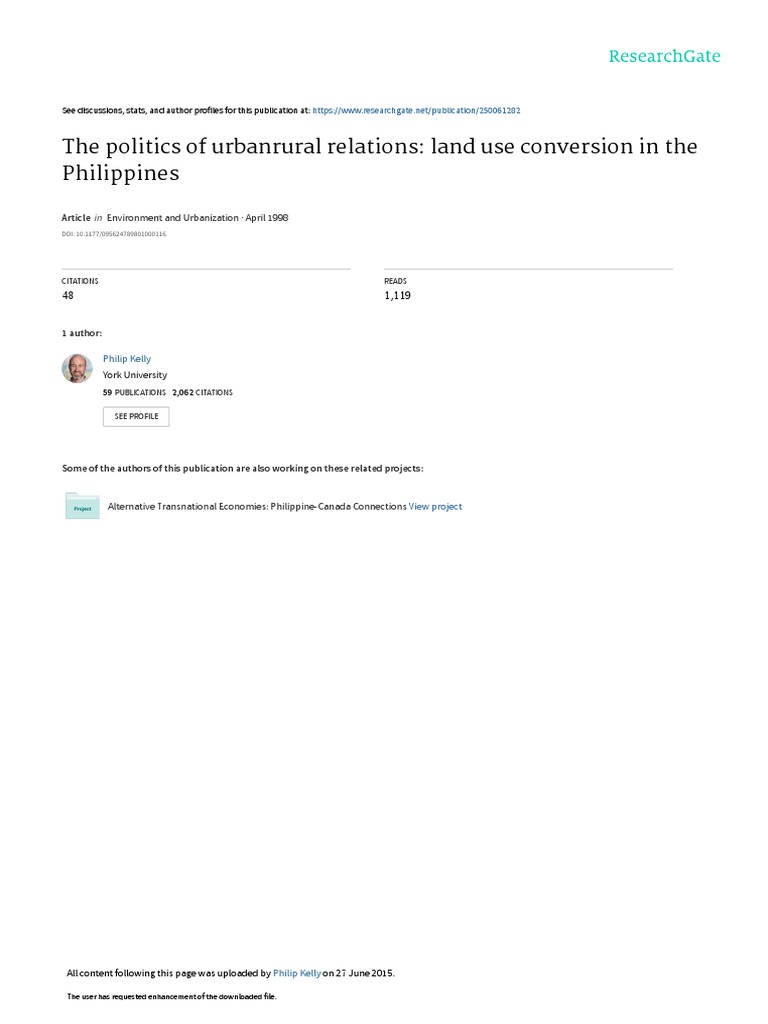Click the 2,062 Citations author stat
Screen dimensions: 768x1024
[202, 392]
